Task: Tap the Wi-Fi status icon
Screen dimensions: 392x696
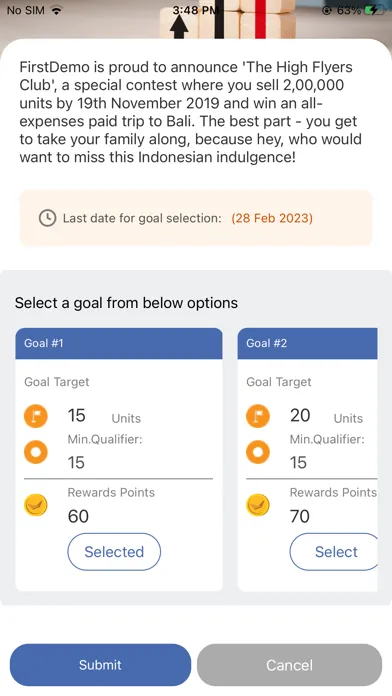Action: pyautogui.click(x=56, y=11)
